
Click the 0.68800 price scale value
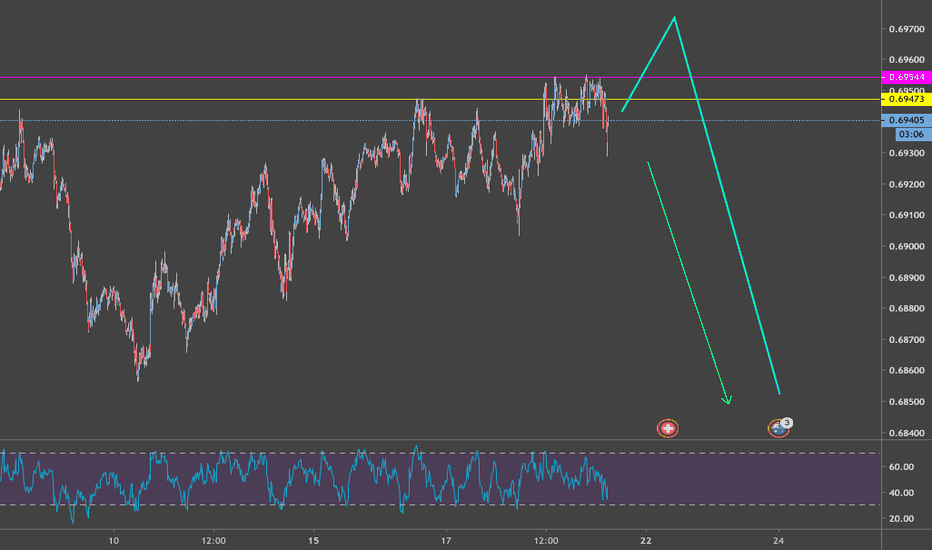906,309
